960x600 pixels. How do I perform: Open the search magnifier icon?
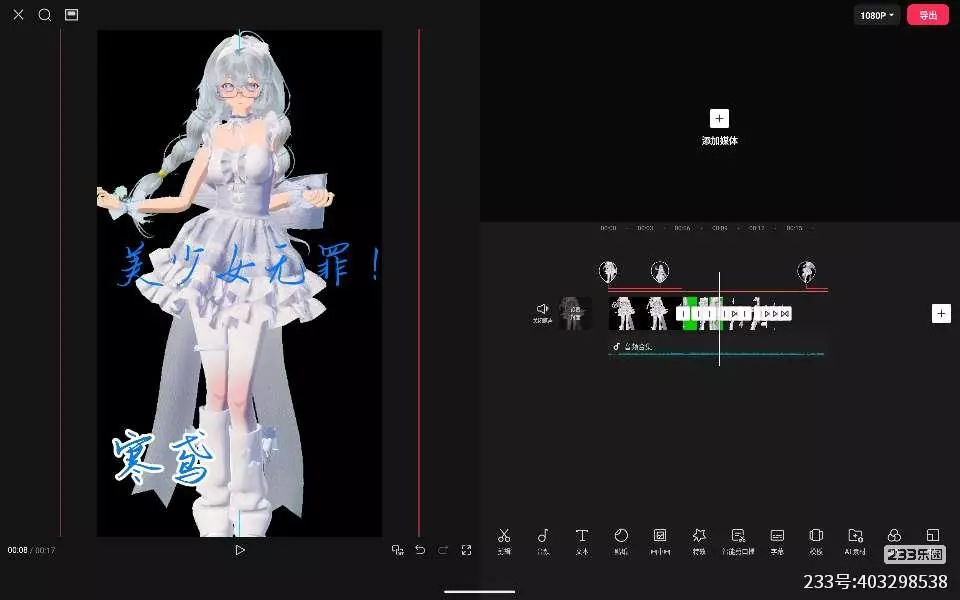pyautogui.click(x=45, y=15)
